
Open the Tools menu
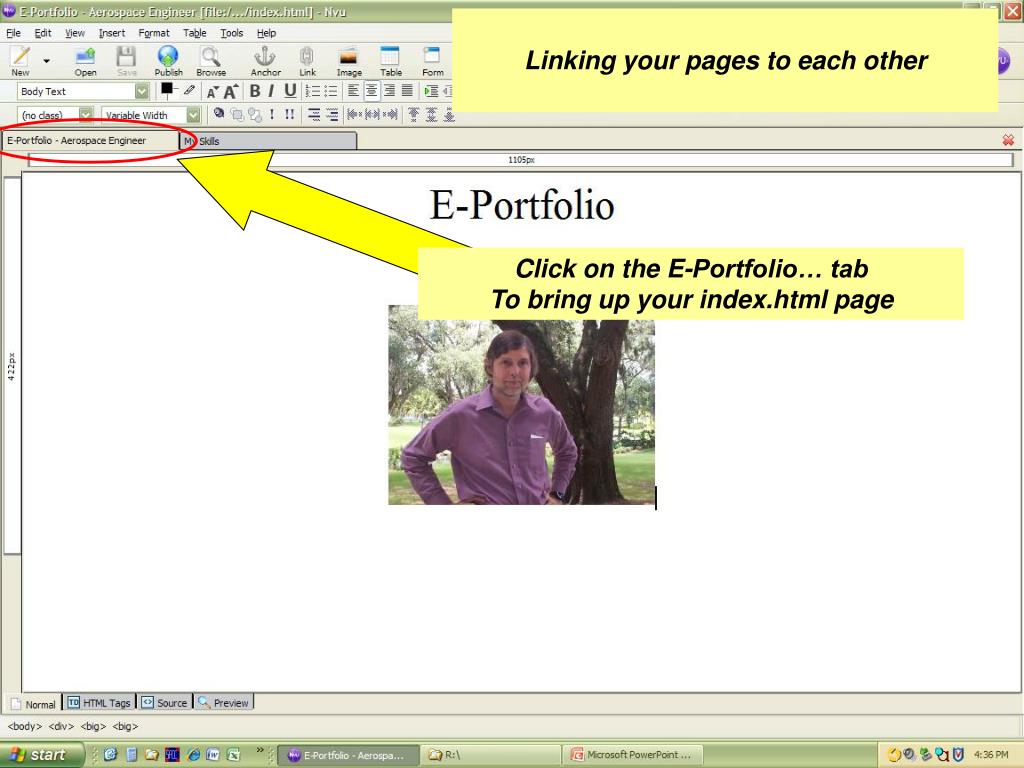pos(232,33)
